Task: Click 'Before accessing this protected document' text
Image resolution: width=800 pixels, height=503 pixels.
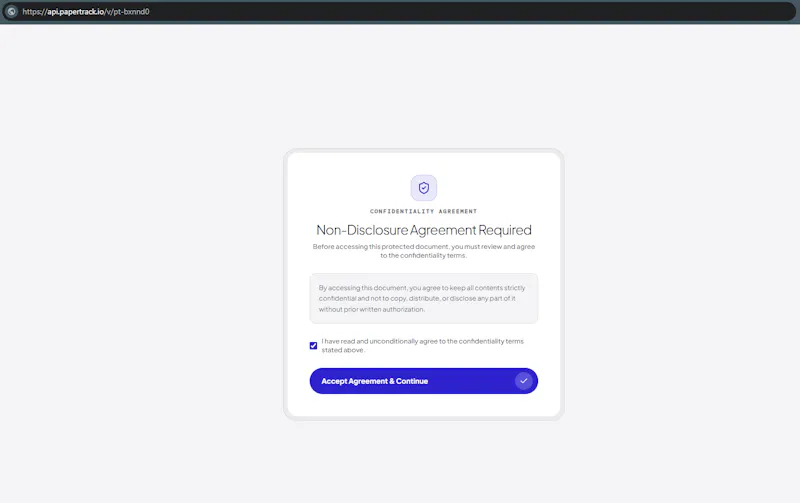Action: [423, 251]
